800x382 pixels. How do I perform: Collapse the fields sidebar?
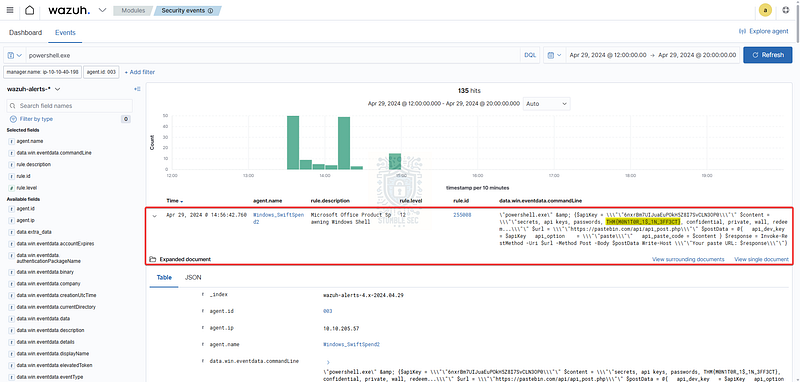(x=137, y=89)
